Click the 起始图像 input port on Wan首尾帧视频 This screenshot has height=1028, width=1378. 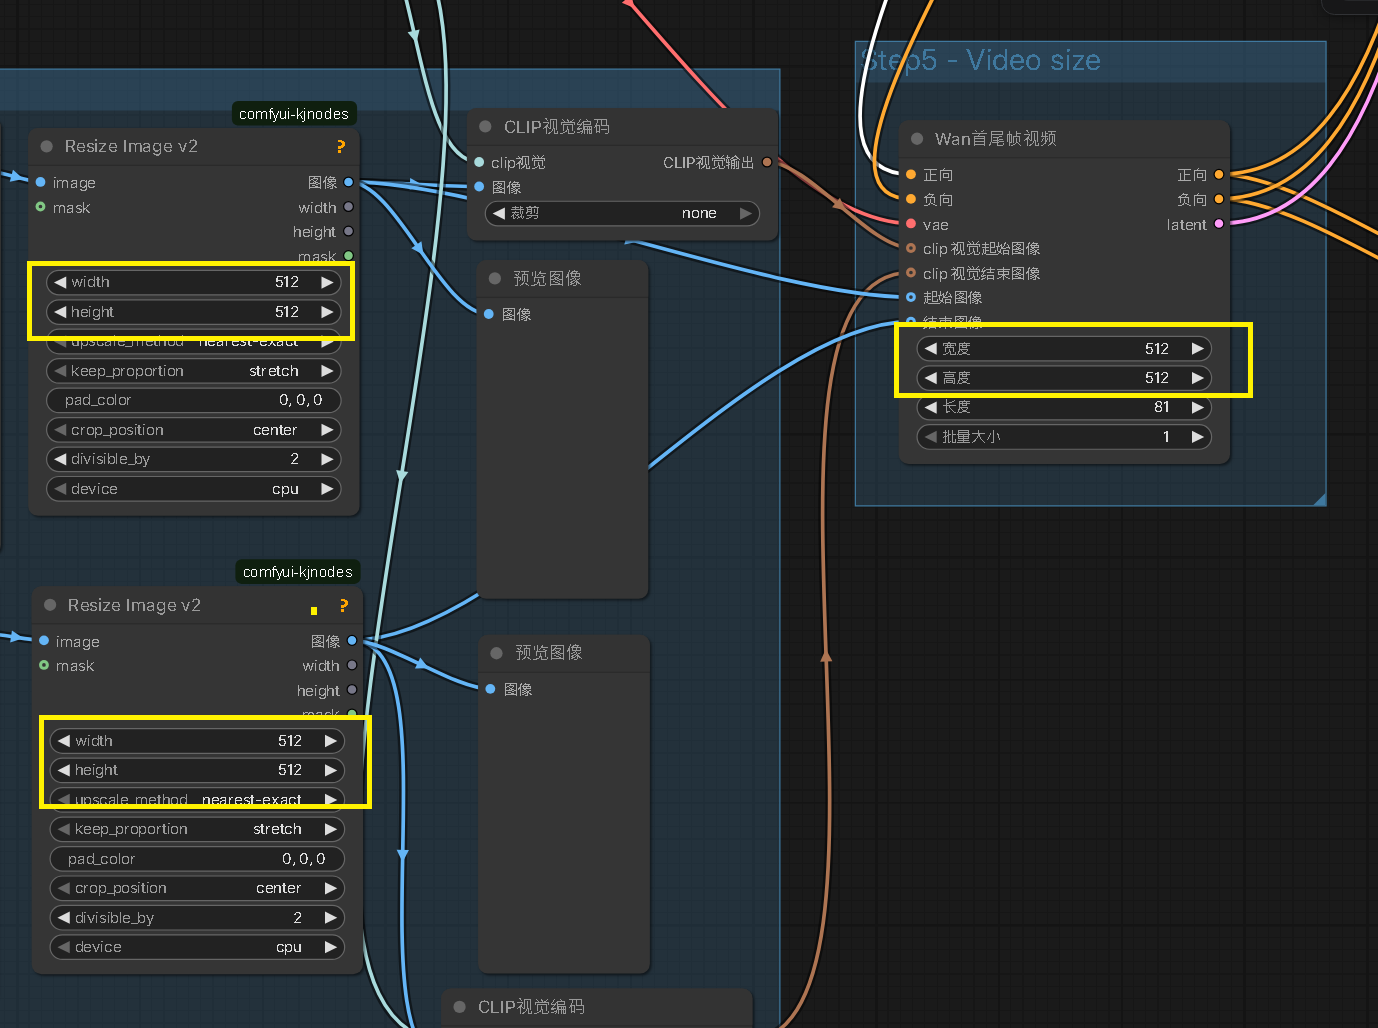click(911, 297)
